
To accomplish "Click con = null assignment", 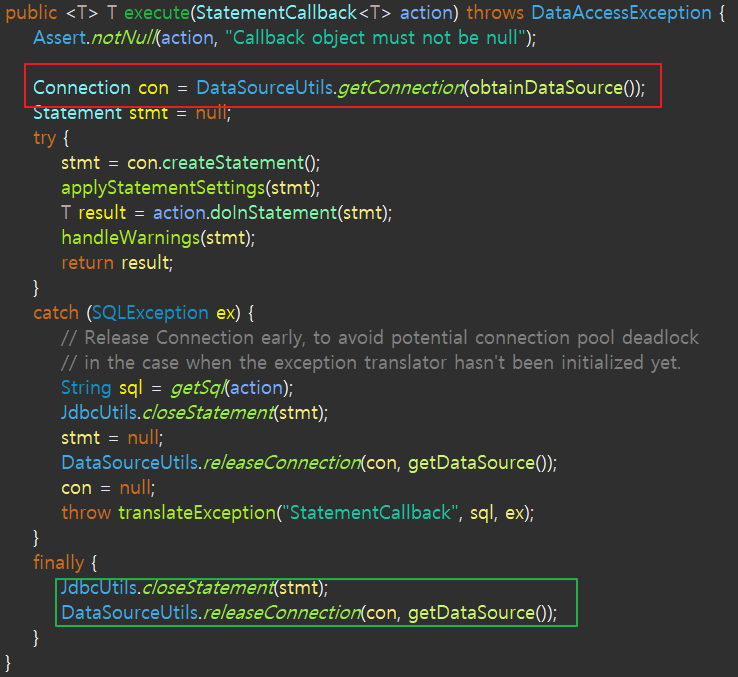I will pos(108,488).
